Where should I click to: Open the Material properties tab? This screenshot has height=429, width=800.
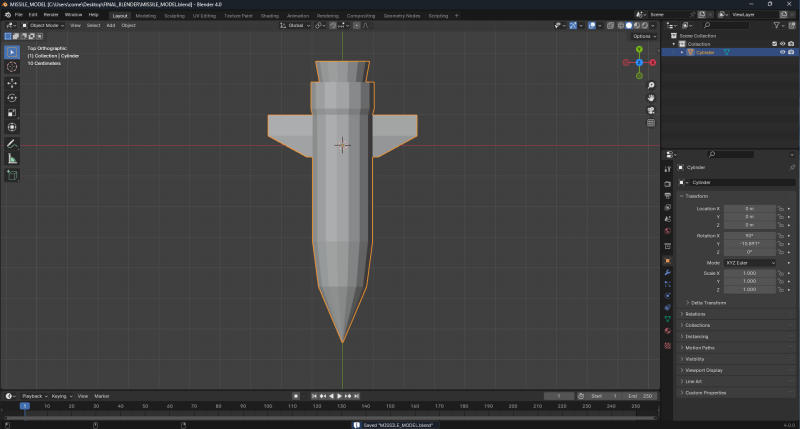[x=667, y=331]
